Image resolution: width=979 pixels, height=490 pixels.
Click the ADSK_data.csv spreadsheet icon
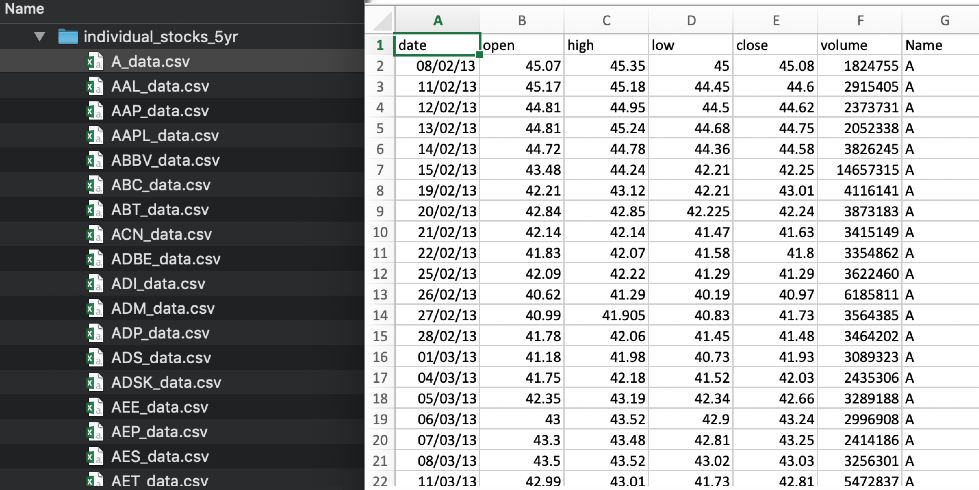click(x=95, y=383)
